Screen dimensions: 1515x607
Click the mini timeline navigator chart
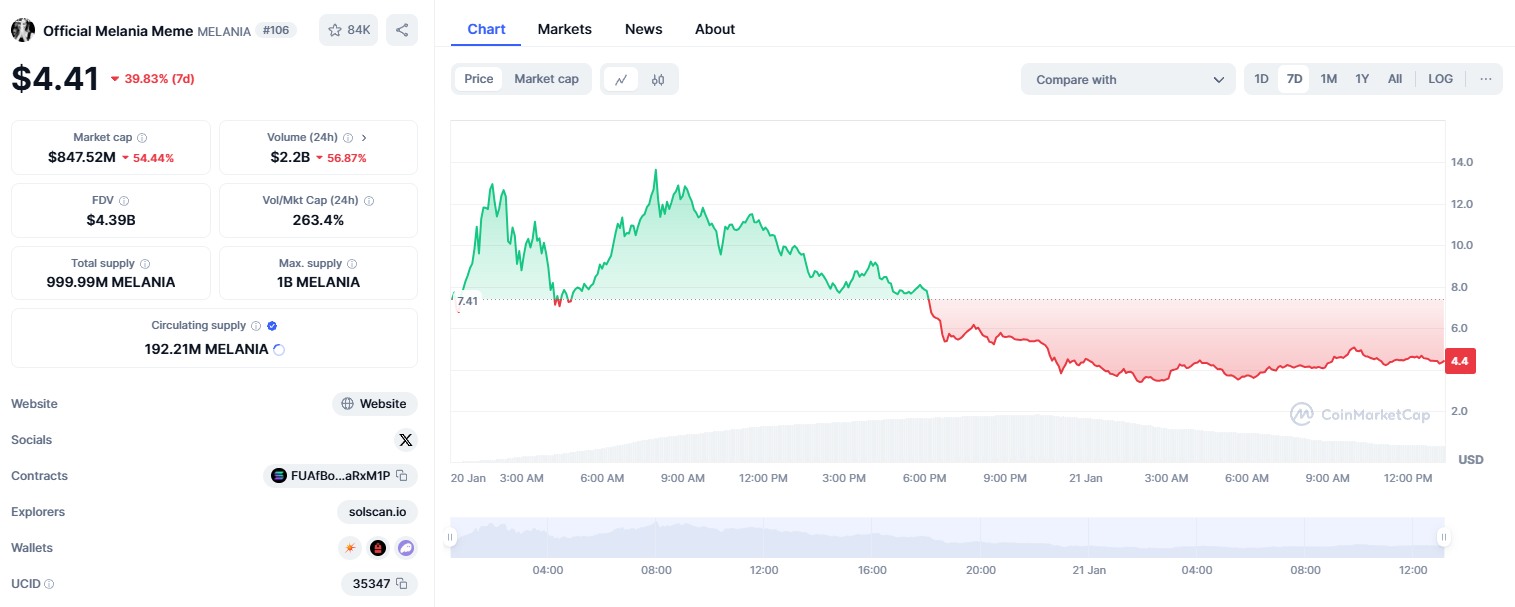pyautogui.click(x=947, y=537)
